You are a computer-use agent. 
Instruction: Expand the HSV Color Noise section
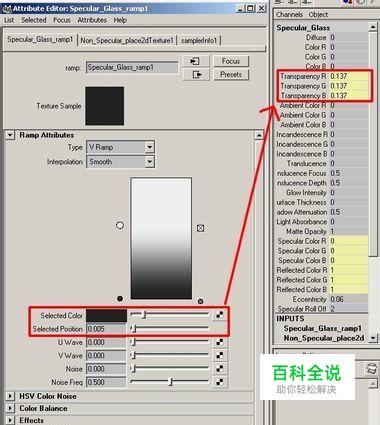click(10, 396)
